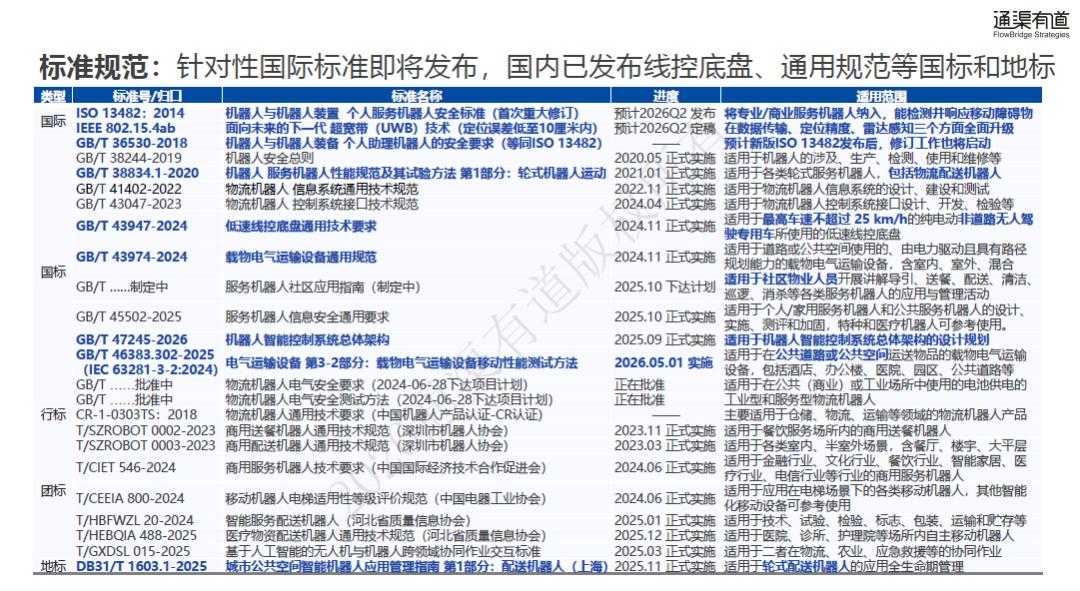Select standard number DB31/T 1603.1-2025
Image resolution: width=1080 pixels, height=591 pixels.
tap(141, 566)
